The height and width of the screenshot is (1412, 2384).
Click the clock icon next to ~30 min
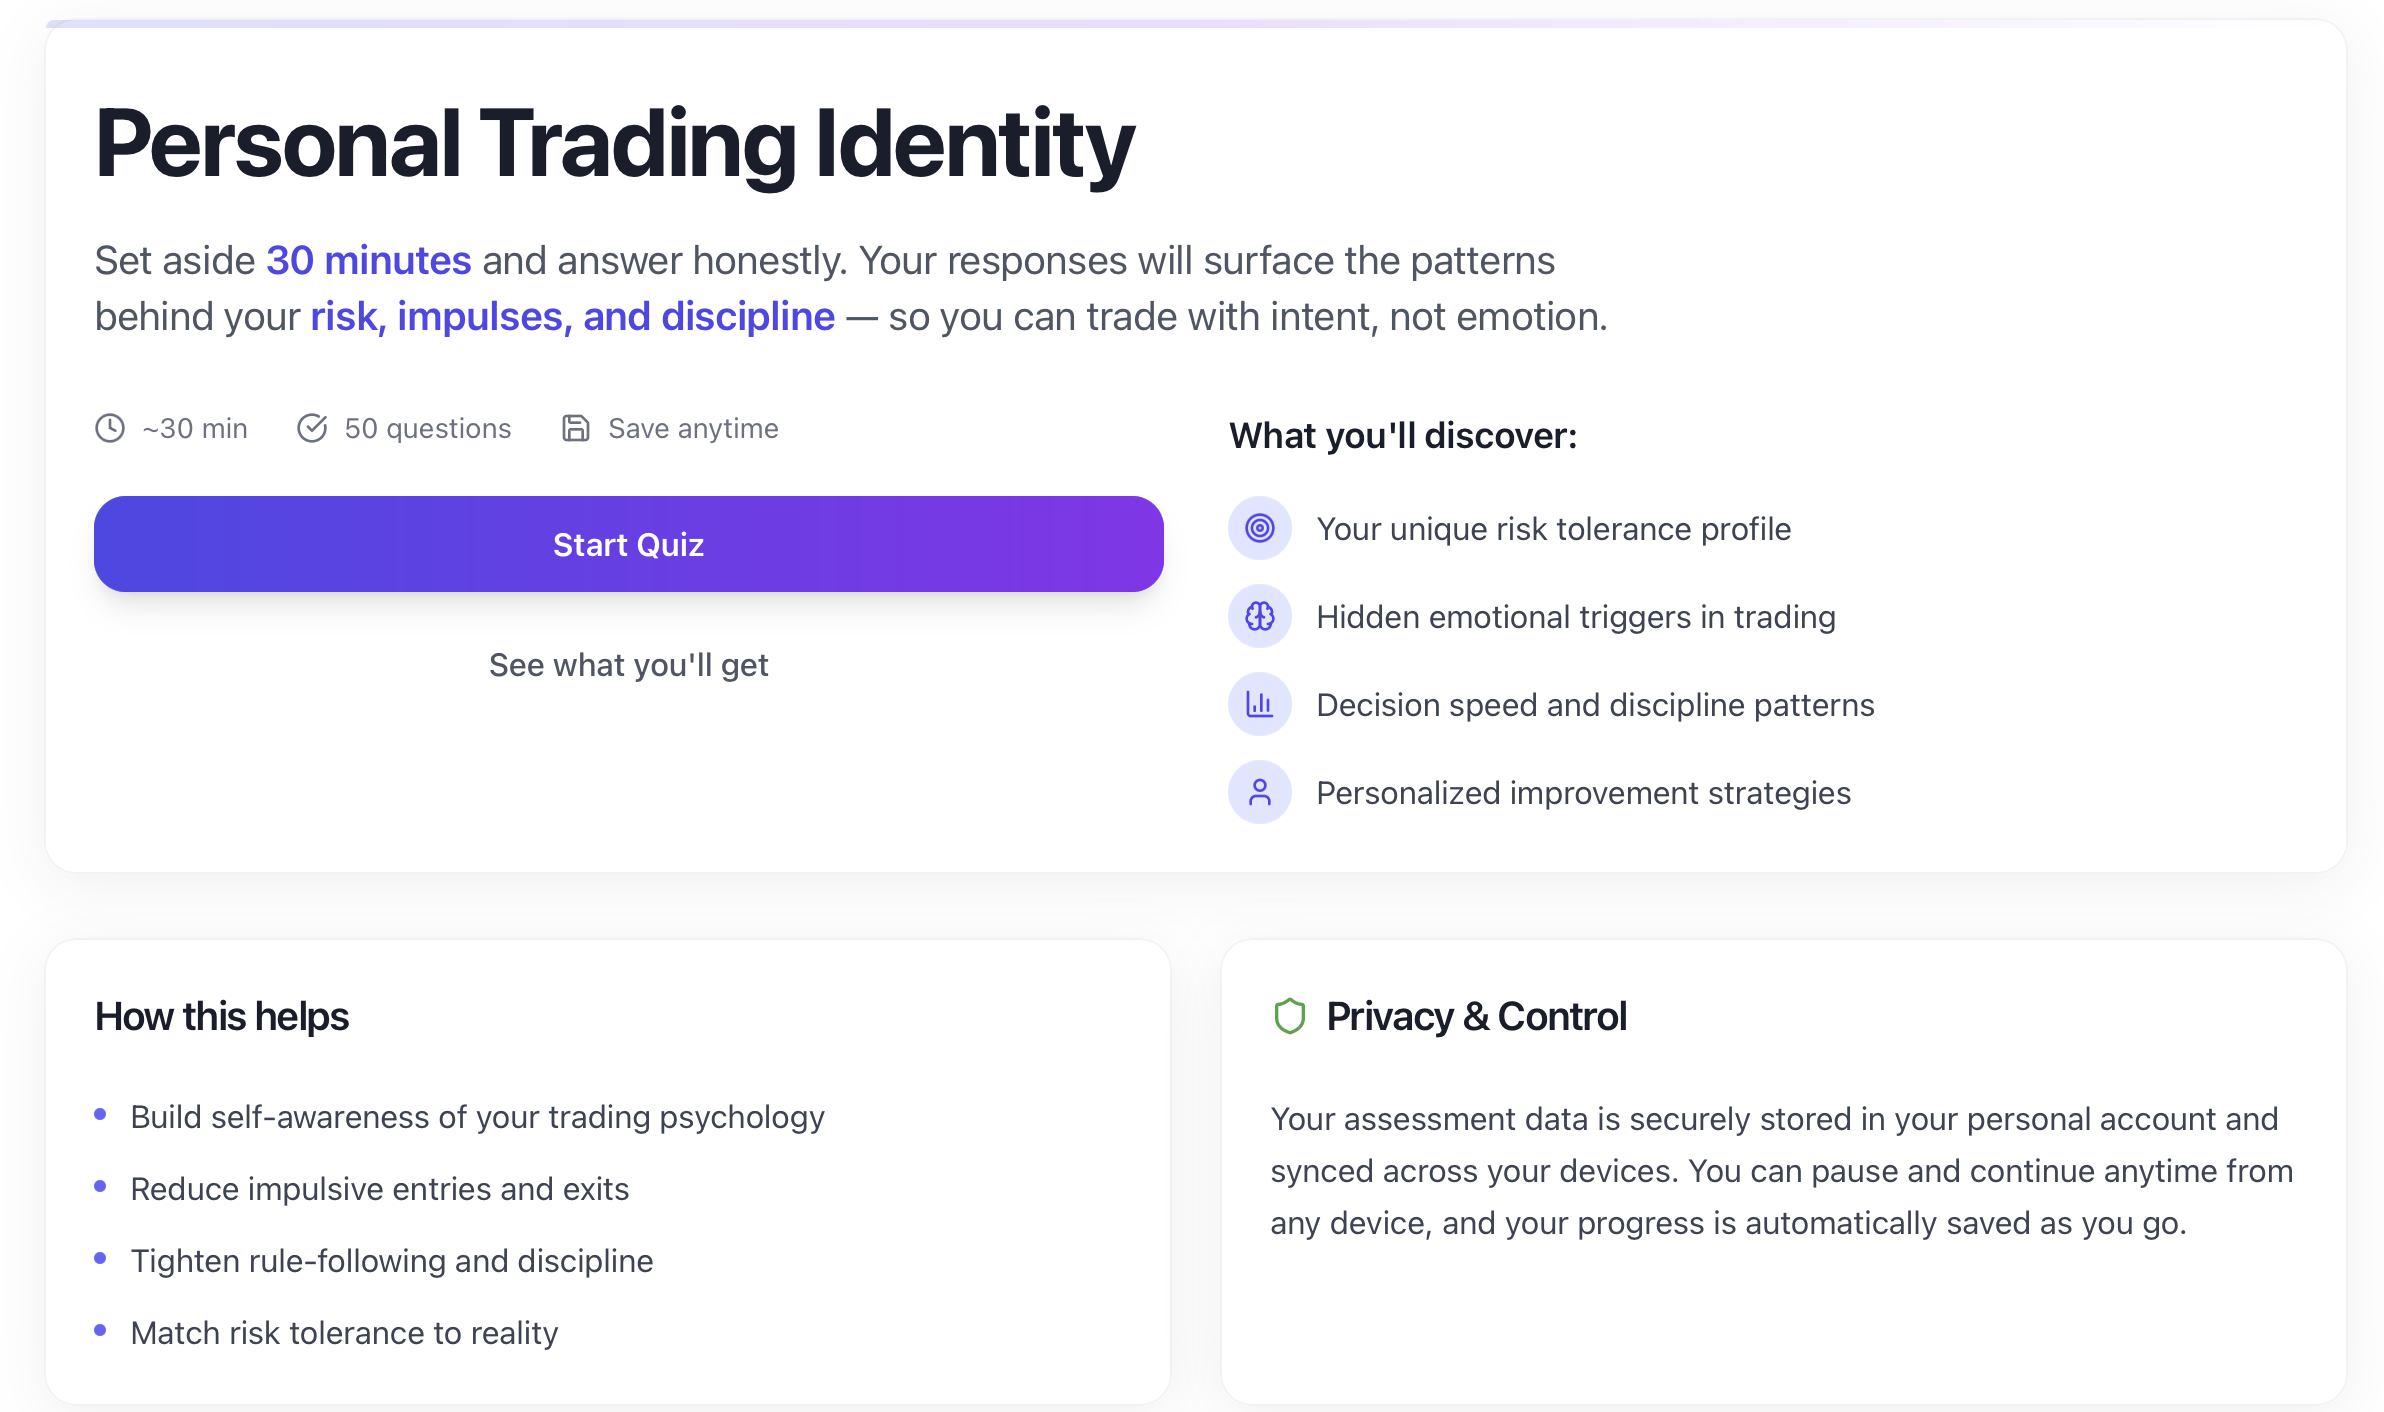(111, 428)
